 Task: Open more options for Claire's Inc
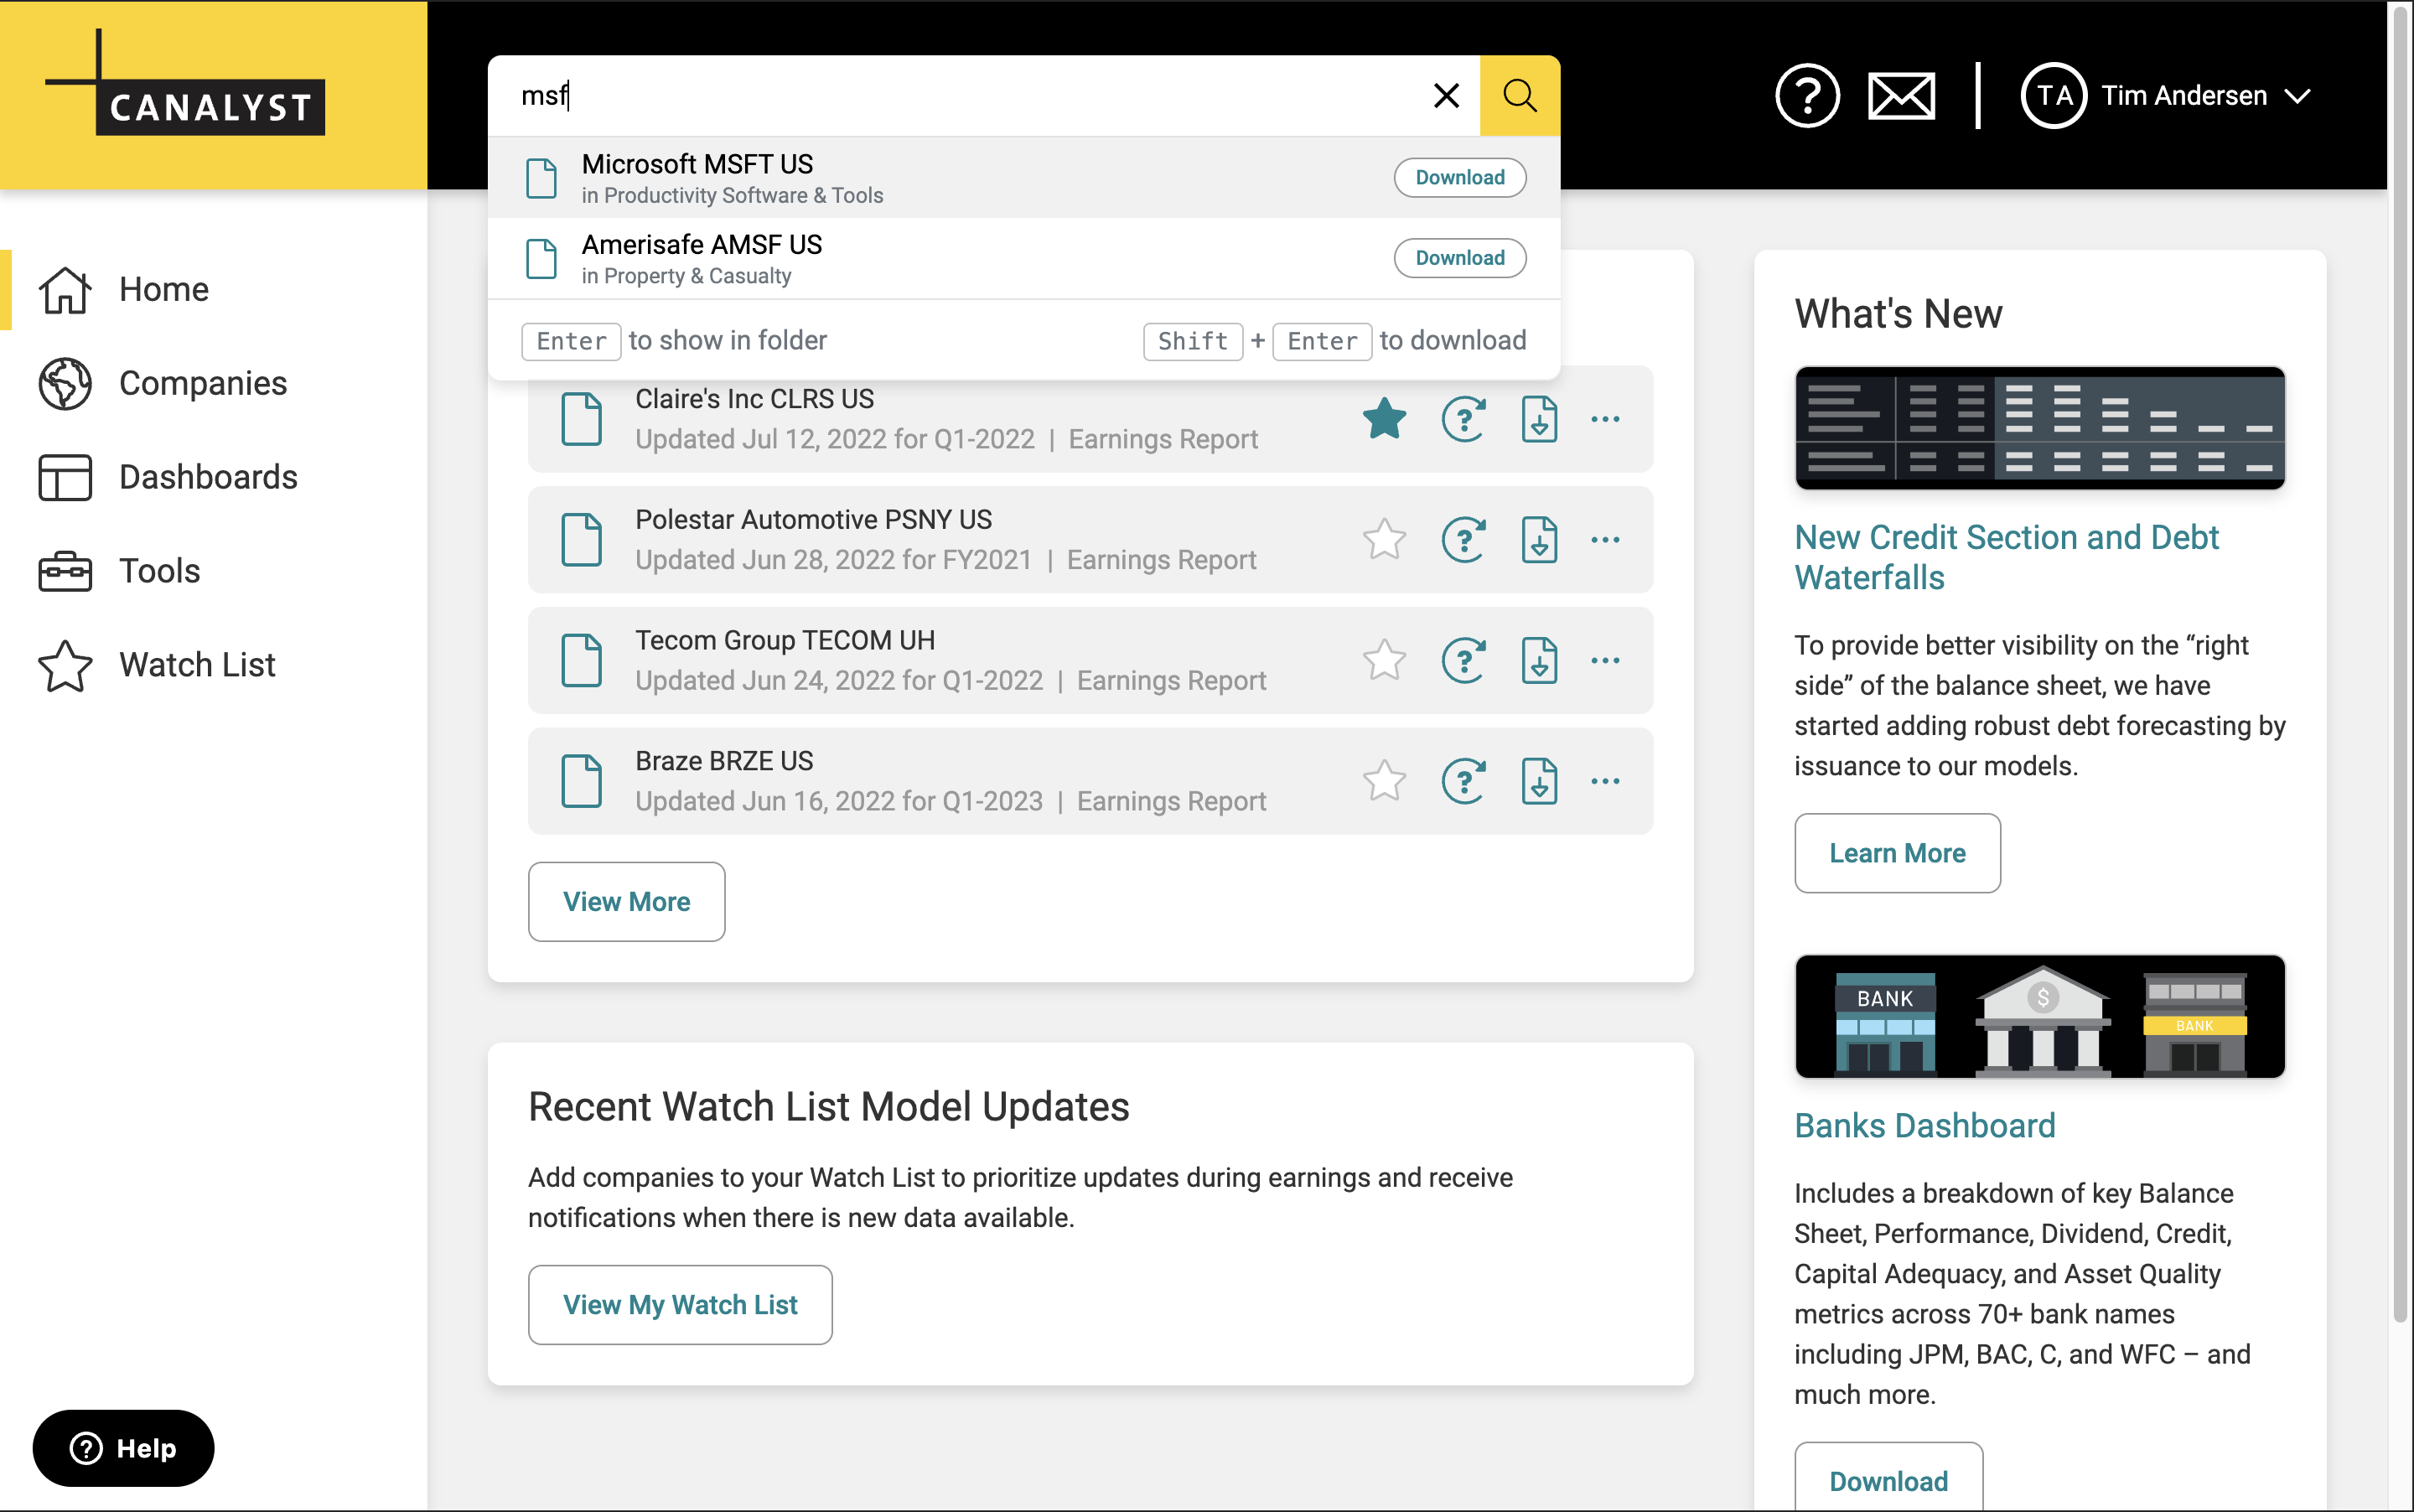point(1604,419)
